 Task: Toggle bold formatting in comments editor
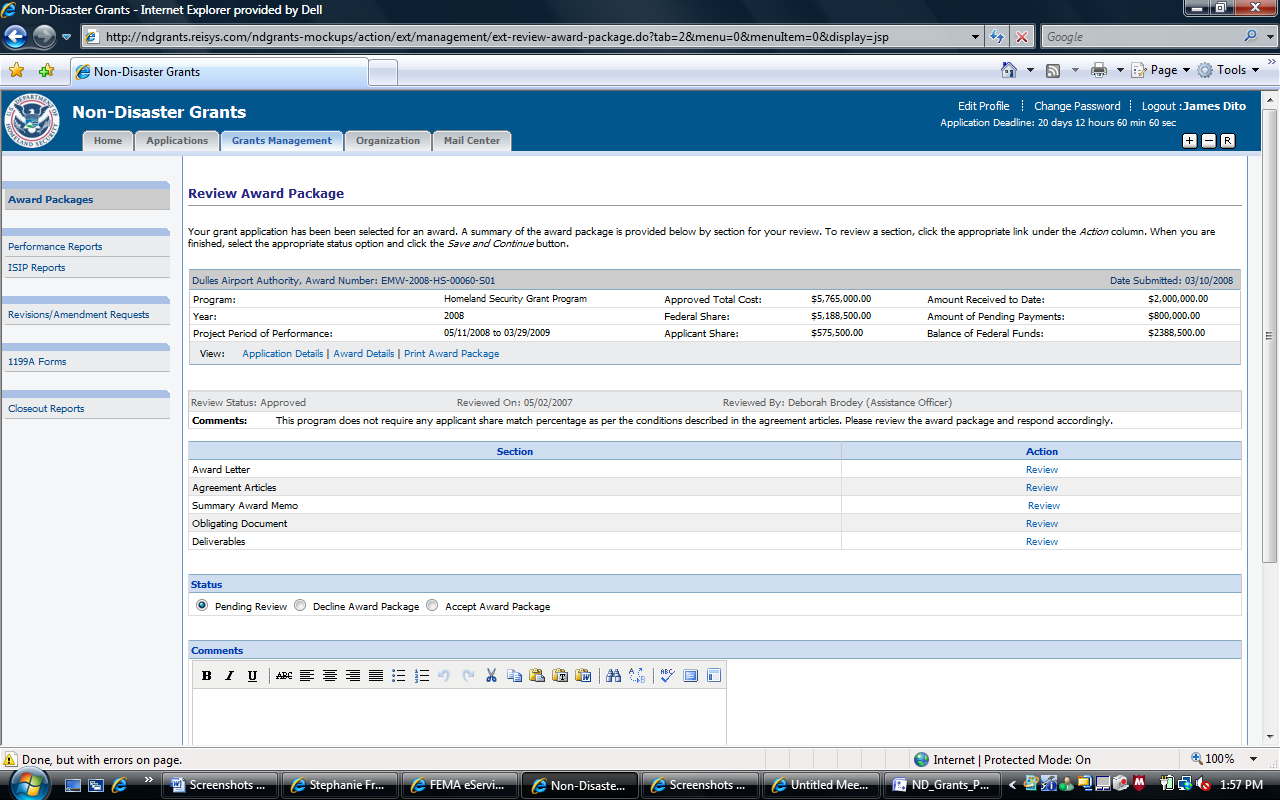(206, 676)
